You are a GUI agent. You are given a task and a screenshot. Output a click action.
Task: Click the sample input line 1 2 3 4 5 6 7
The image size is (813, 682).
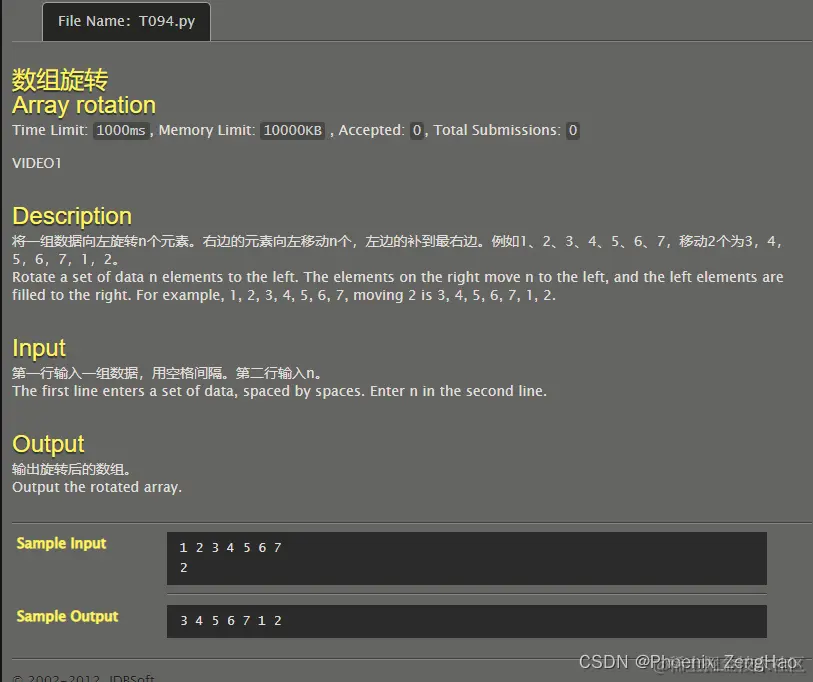(x=230, y=548)
